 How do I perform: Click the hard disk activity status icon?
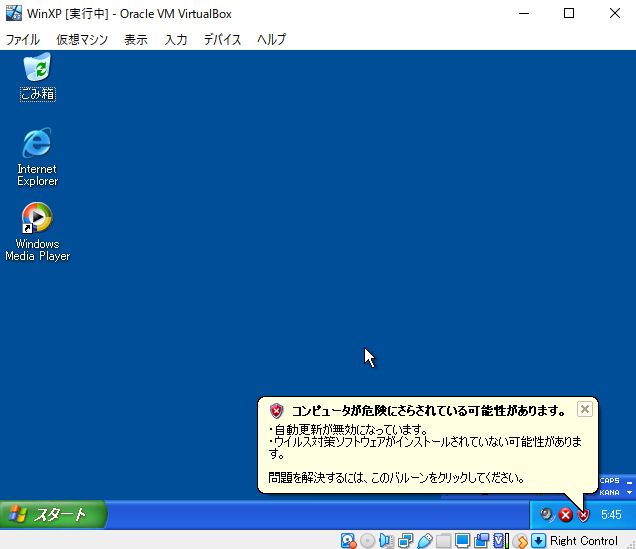click(348, 541)
